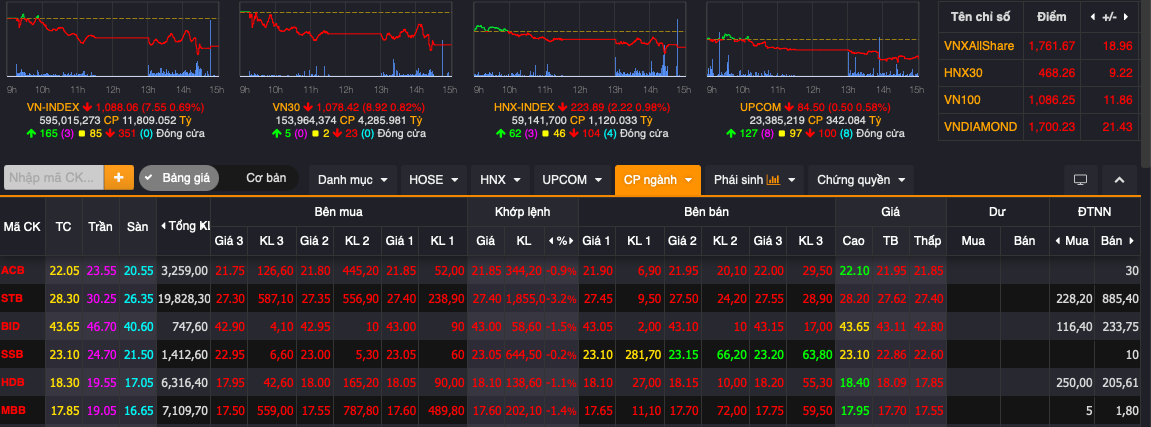Click the chart icon in Phái sinh
1151x427 pixels.
(x=773, y=180)
